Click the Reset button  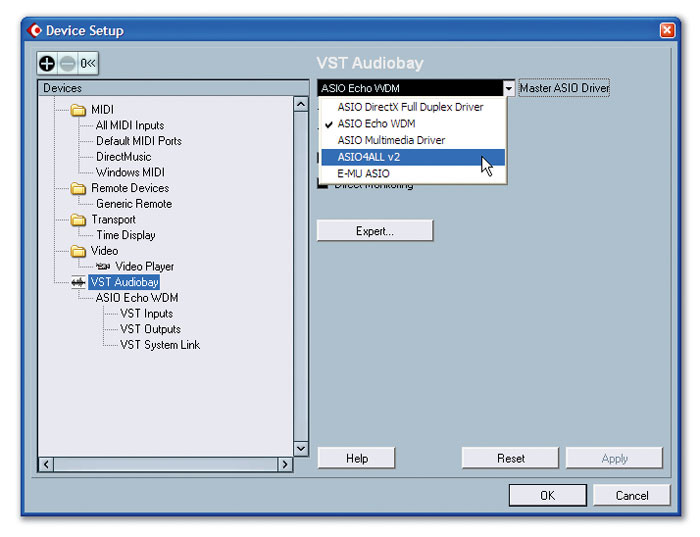[510, 458]
